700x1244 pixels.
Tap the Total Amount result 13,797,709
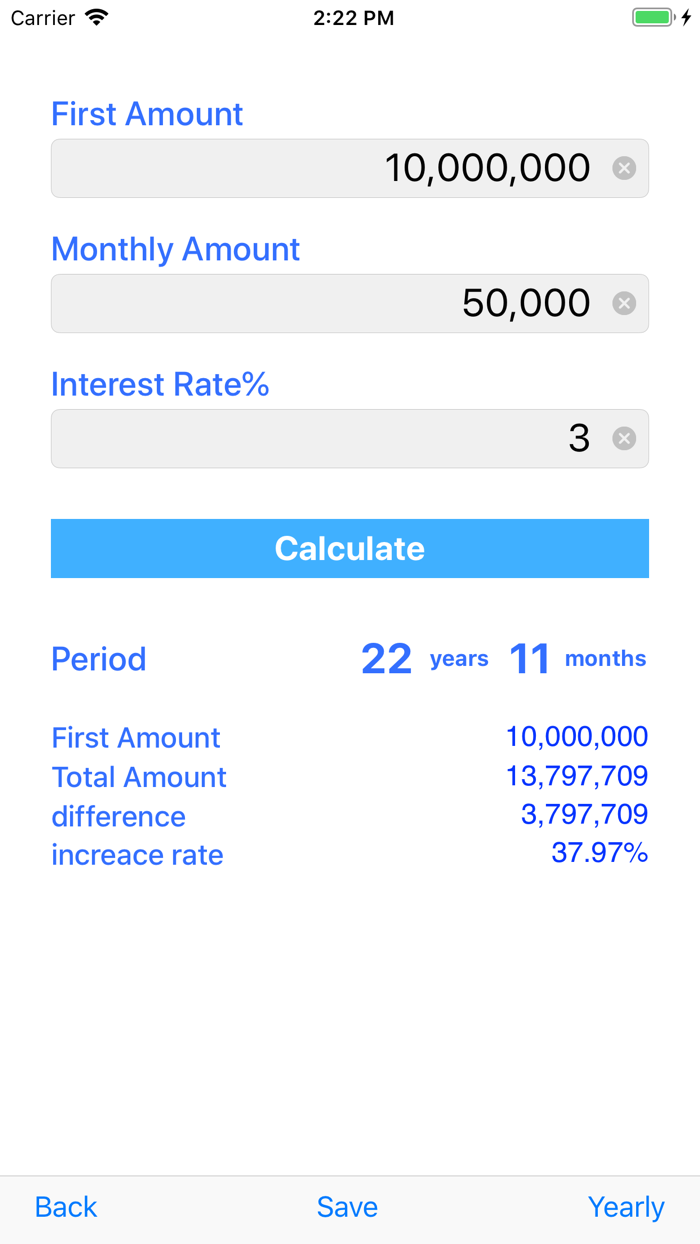coord(577,776)
